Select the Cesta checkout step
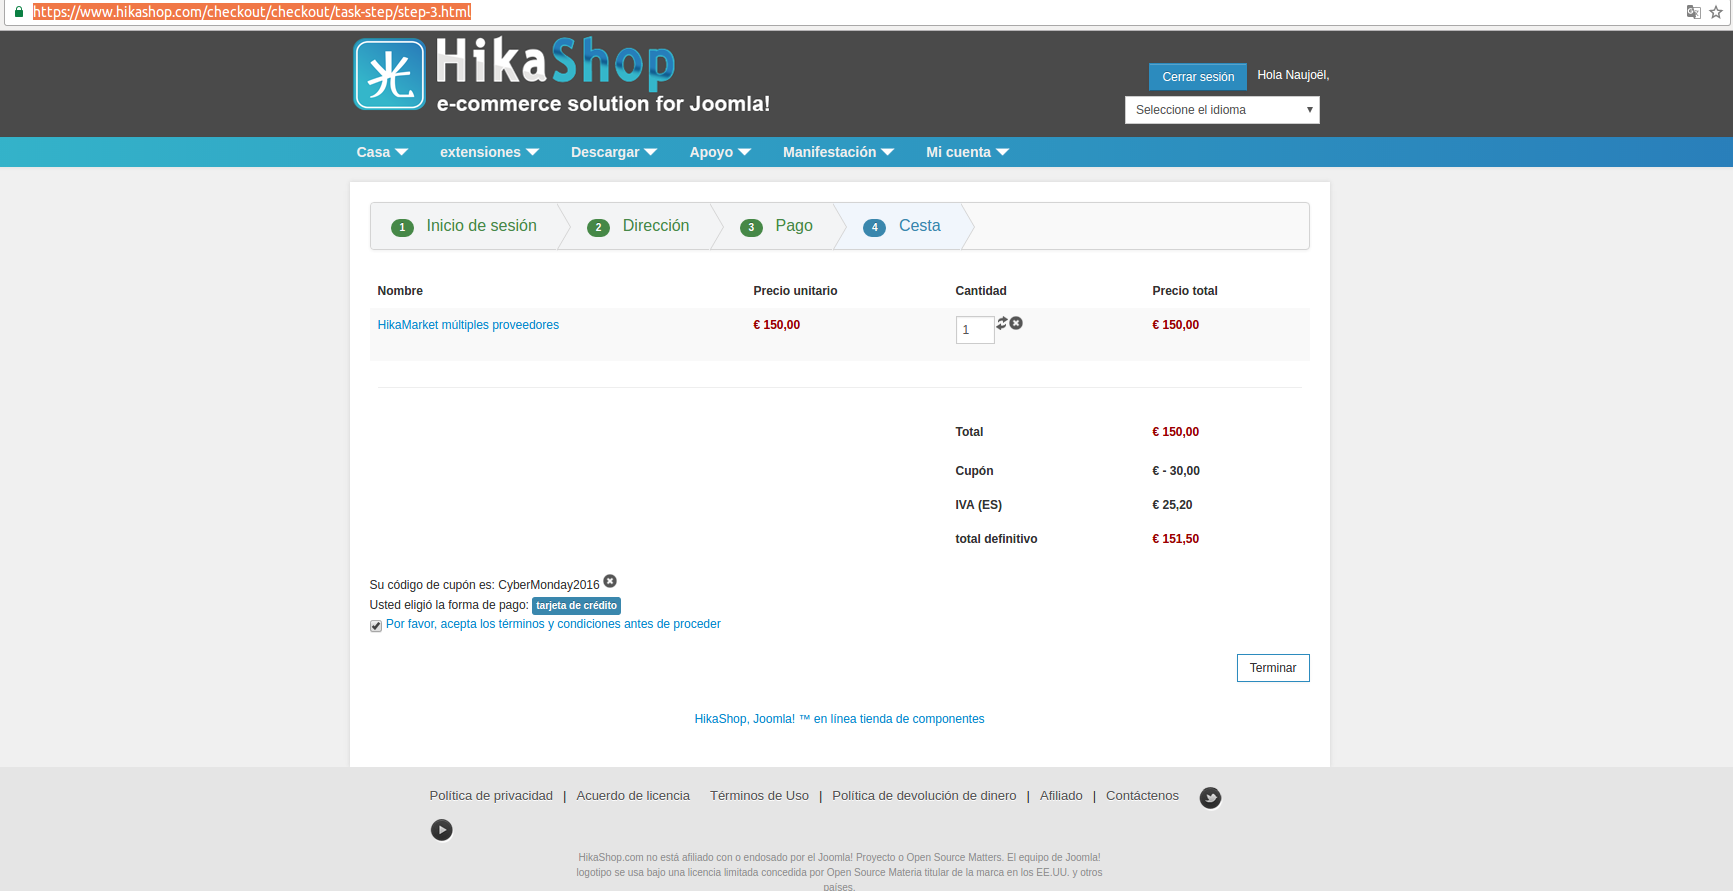Image resolution: width=1733 pixels, height=891 pixels. tap(902, 226)
